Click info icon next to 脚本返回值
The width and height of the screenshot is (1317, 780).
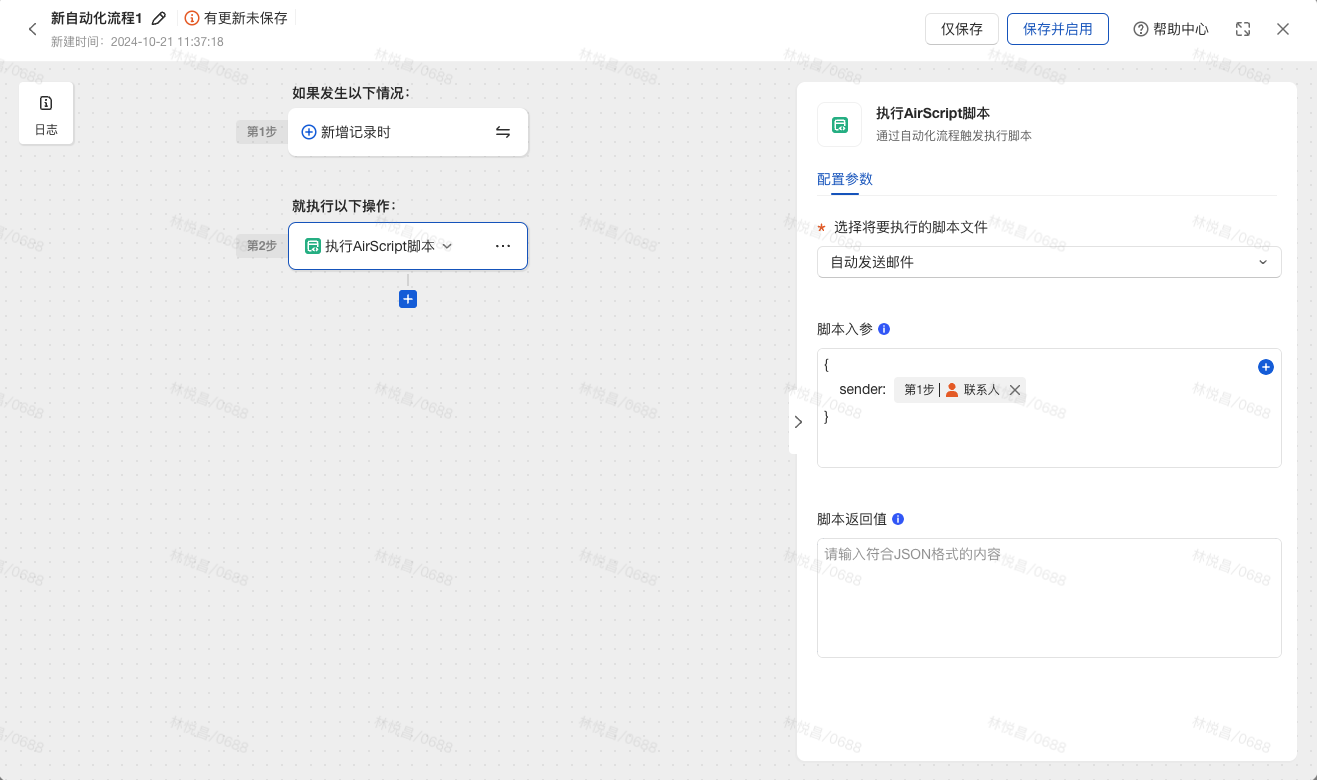(898, 519)
